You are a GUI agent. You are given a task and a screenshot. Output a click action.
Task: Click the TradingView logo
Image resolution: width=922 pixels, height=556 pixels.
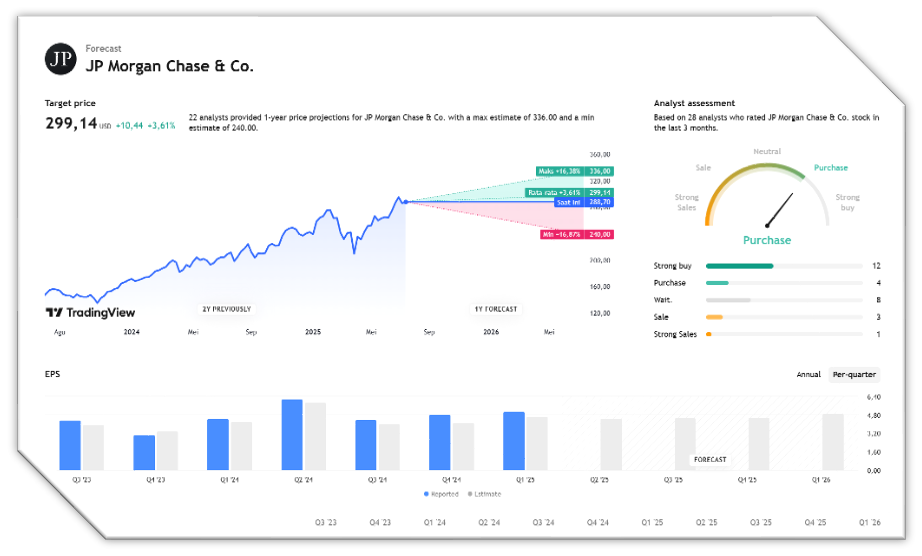(x=91, y=313)
